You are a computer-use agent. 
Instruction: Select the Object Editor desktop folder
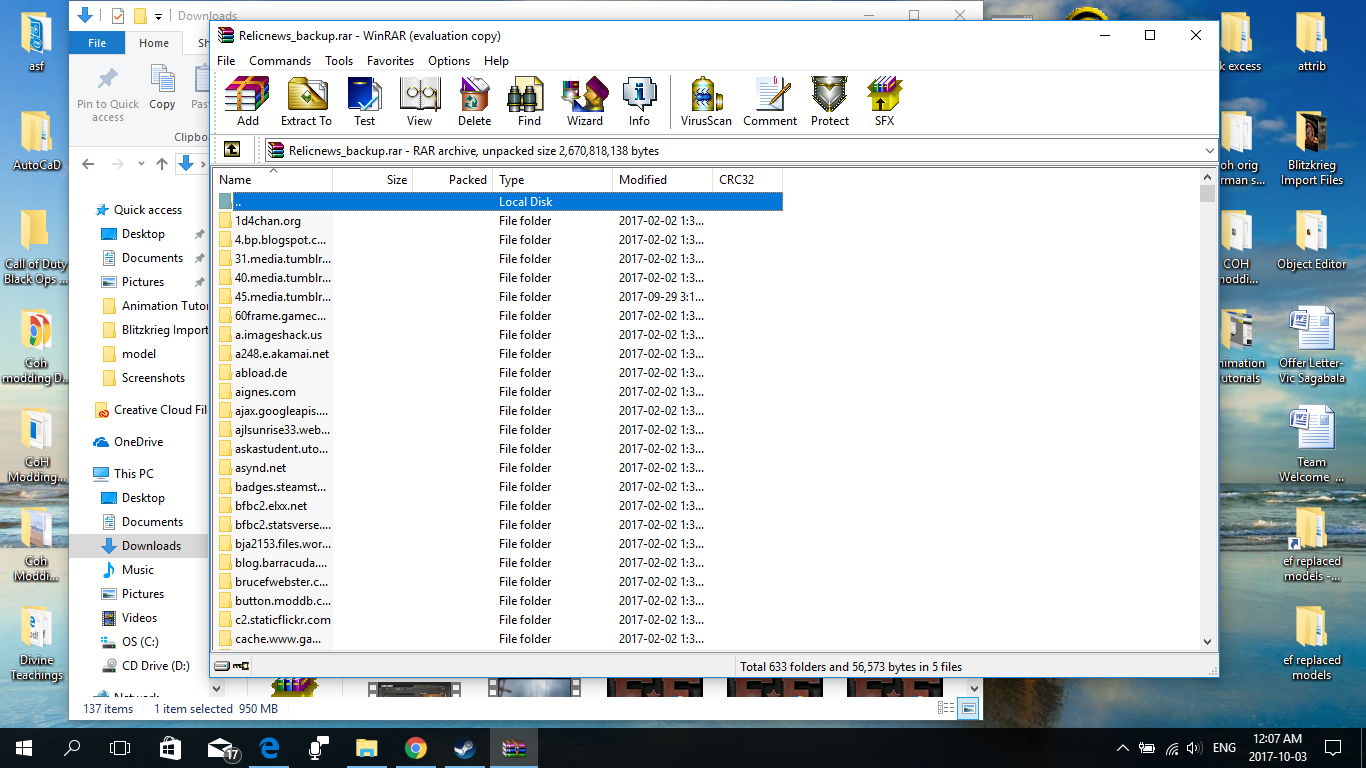[x=1311, y=240]
